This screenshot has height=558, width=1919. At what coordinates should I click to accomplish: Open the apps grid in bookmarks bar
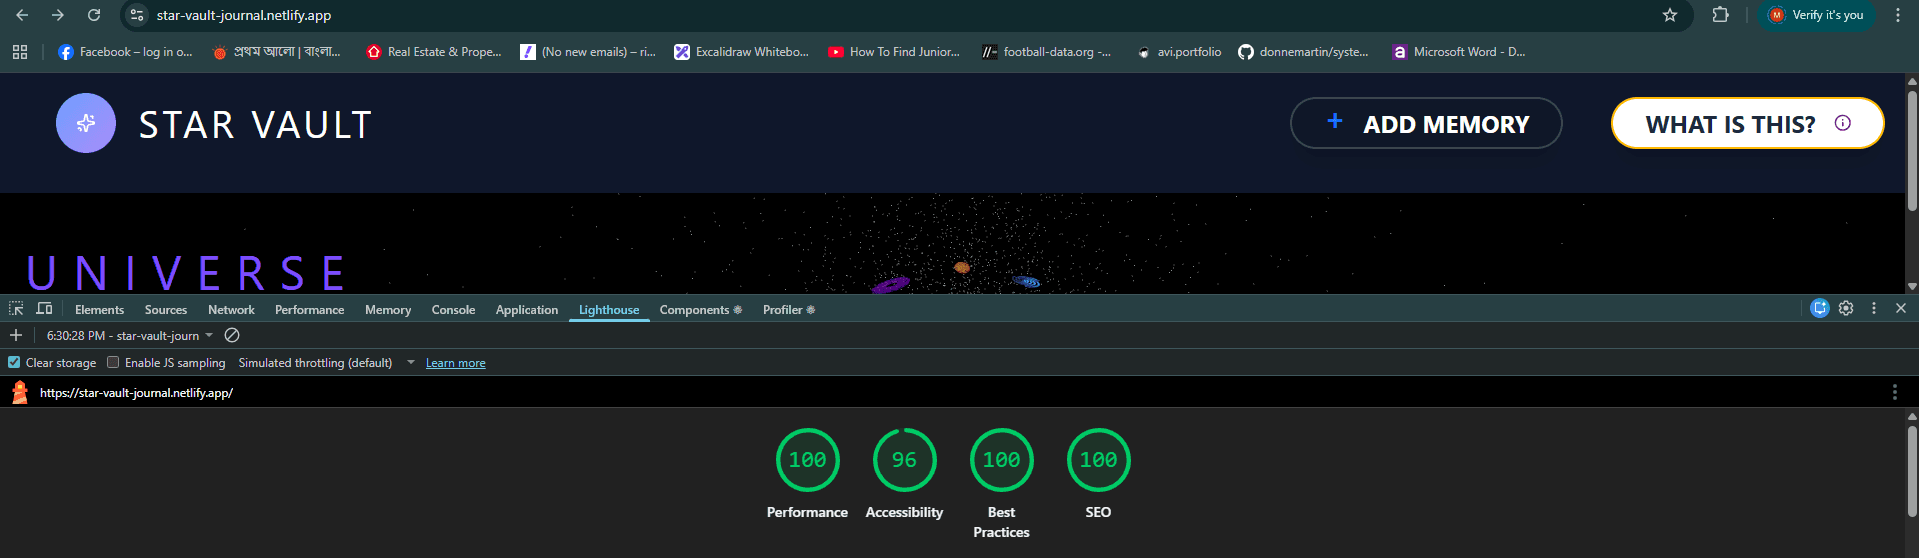click(x=20, y=52)
